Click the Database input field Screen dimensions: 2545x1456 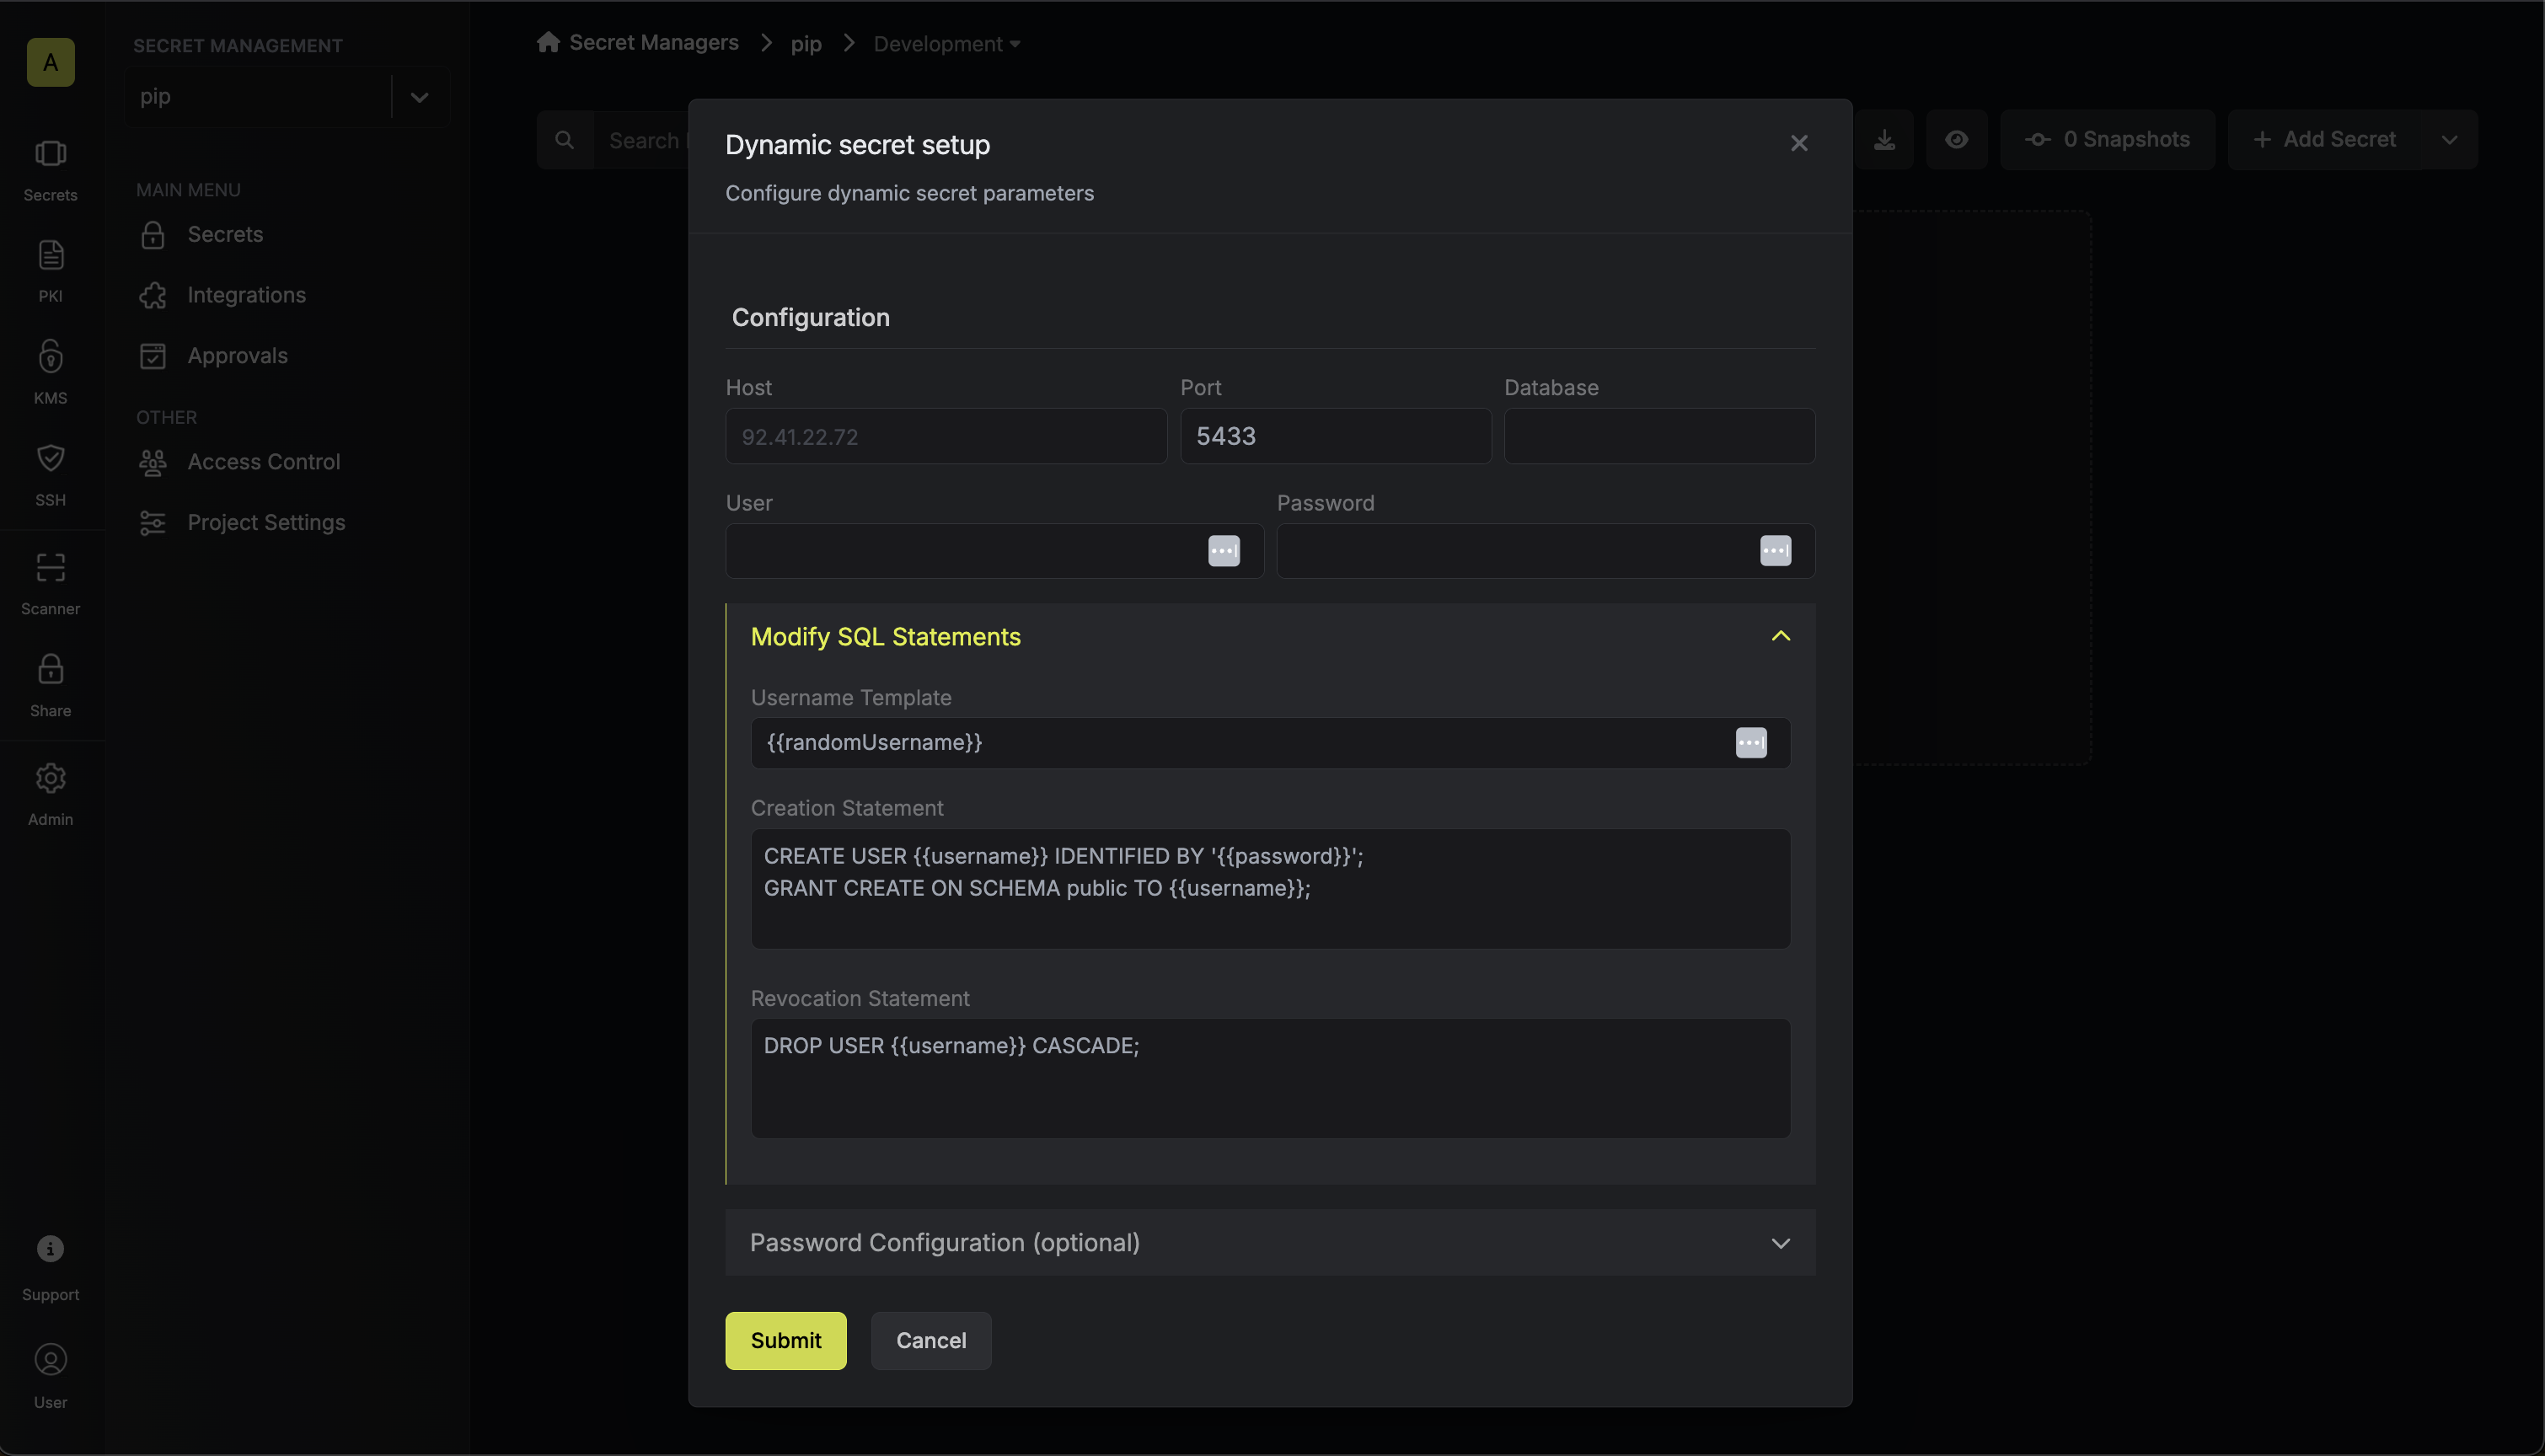coord(1659,436)
